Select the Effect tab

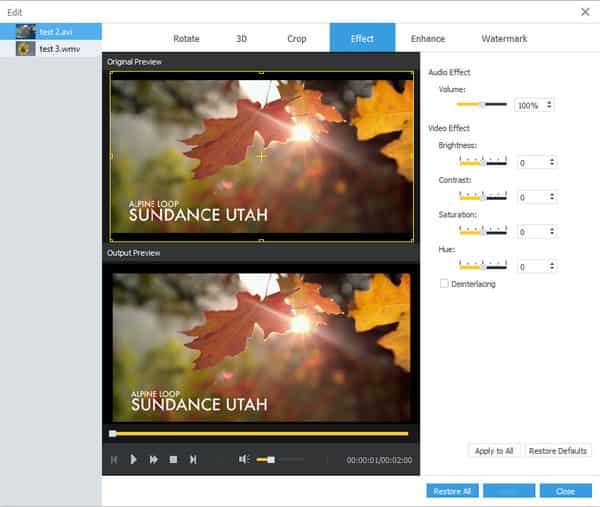[x=362, y=38]
